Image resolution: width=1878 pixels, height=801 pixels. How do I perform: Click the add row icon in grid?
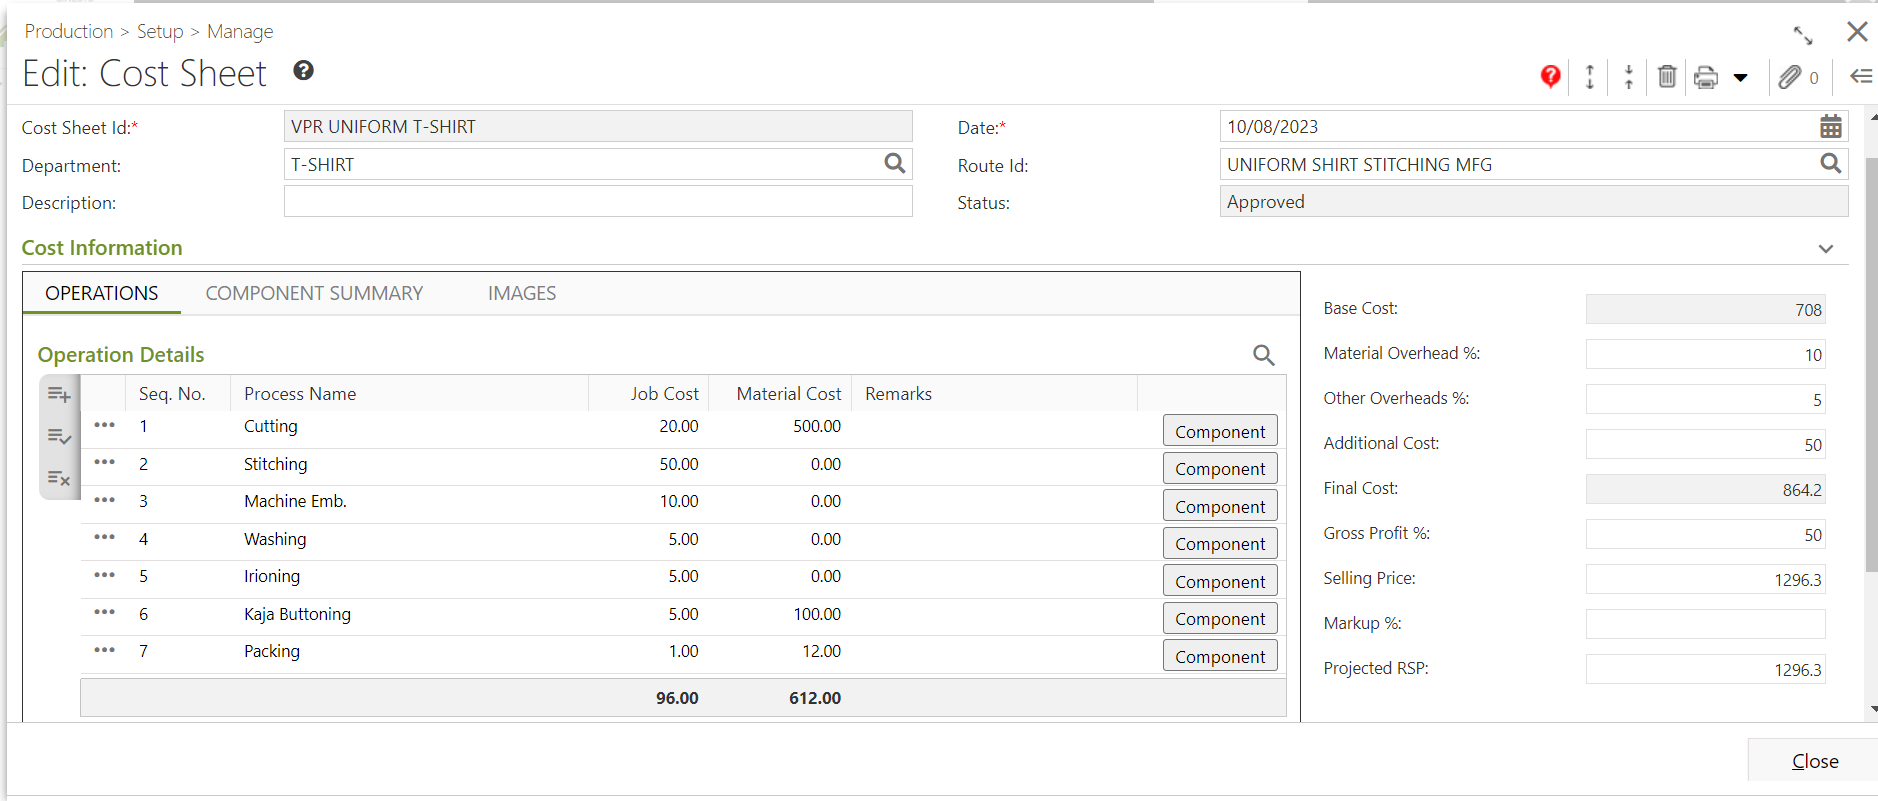pyautogui.click(x=59, y=395)
